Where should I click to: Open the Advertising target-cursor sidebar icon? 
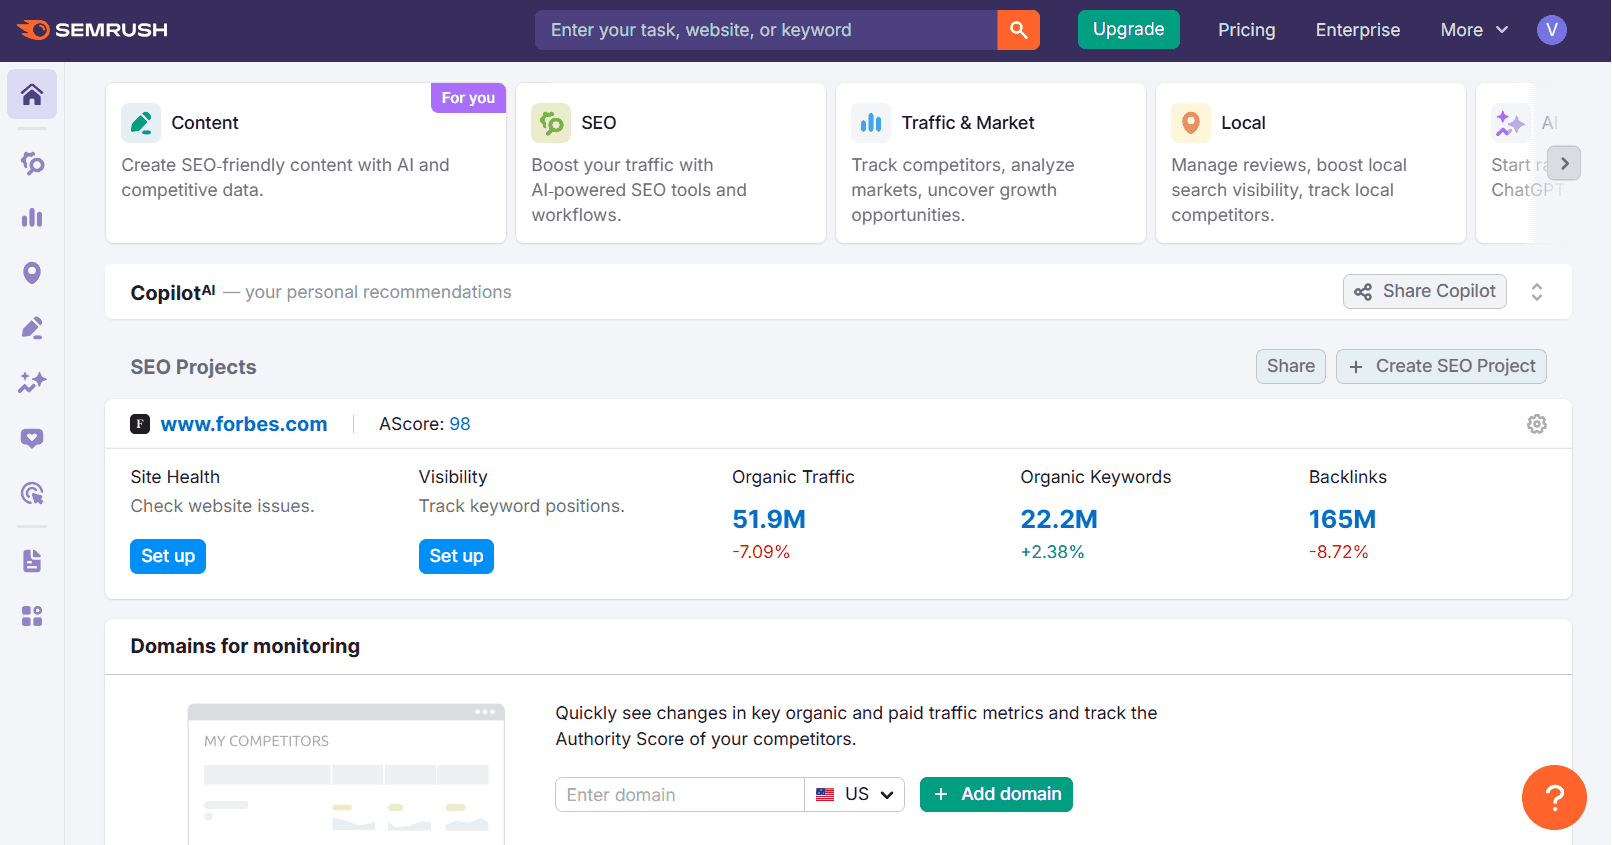pos(32,493)
